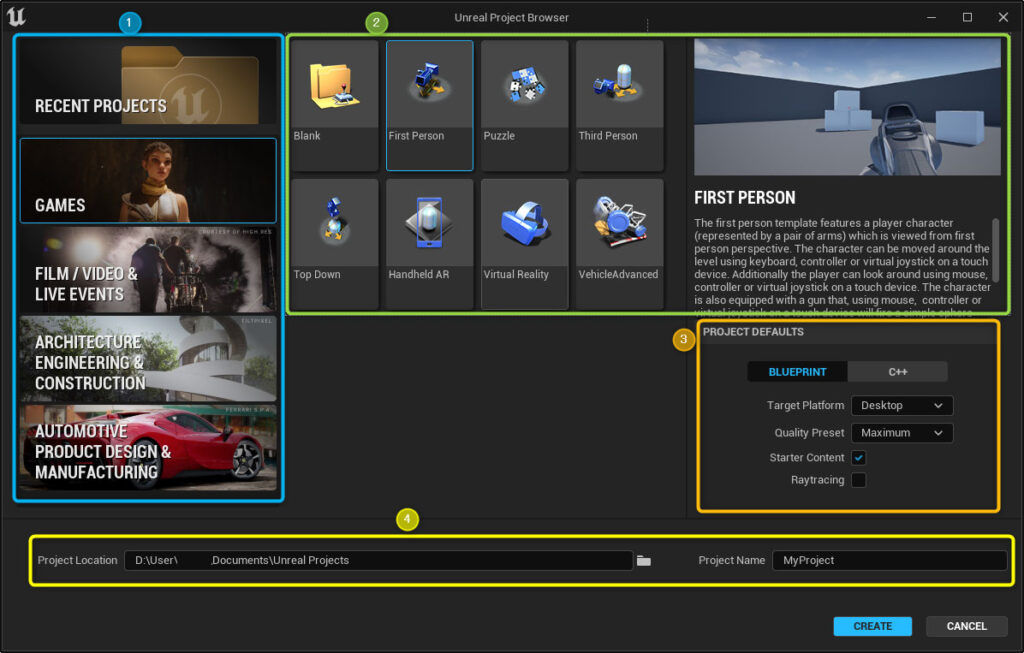Click the Quality Preset label
Screen dimensions: 1024x653
click(809, 433)
